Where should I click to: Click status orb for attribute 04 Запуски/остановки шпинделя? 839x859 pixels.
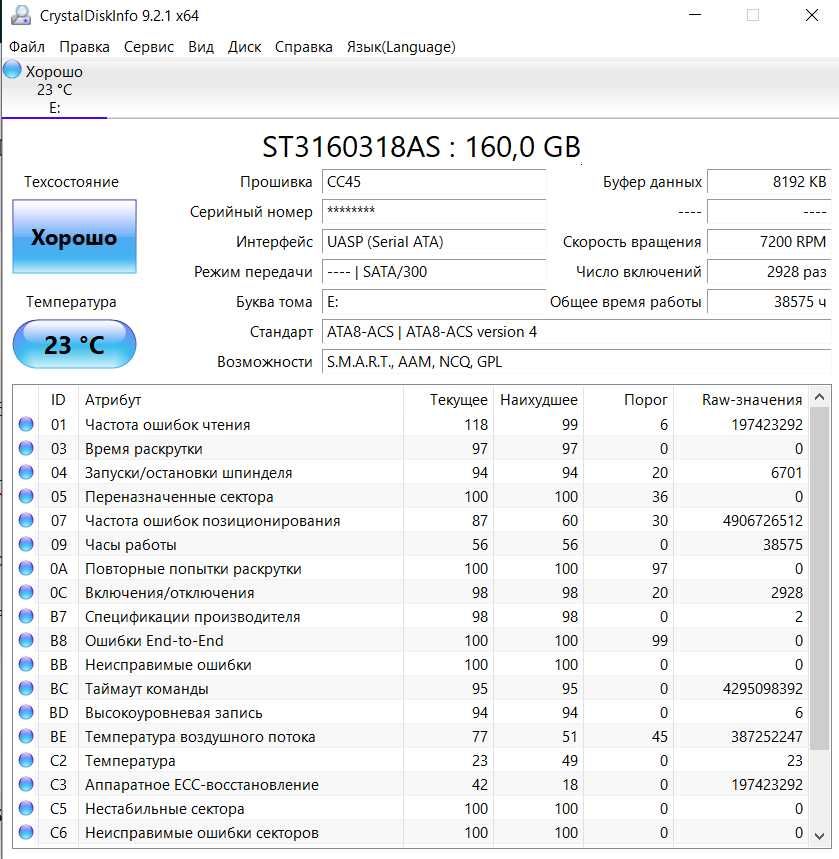[x=26, y=472]
